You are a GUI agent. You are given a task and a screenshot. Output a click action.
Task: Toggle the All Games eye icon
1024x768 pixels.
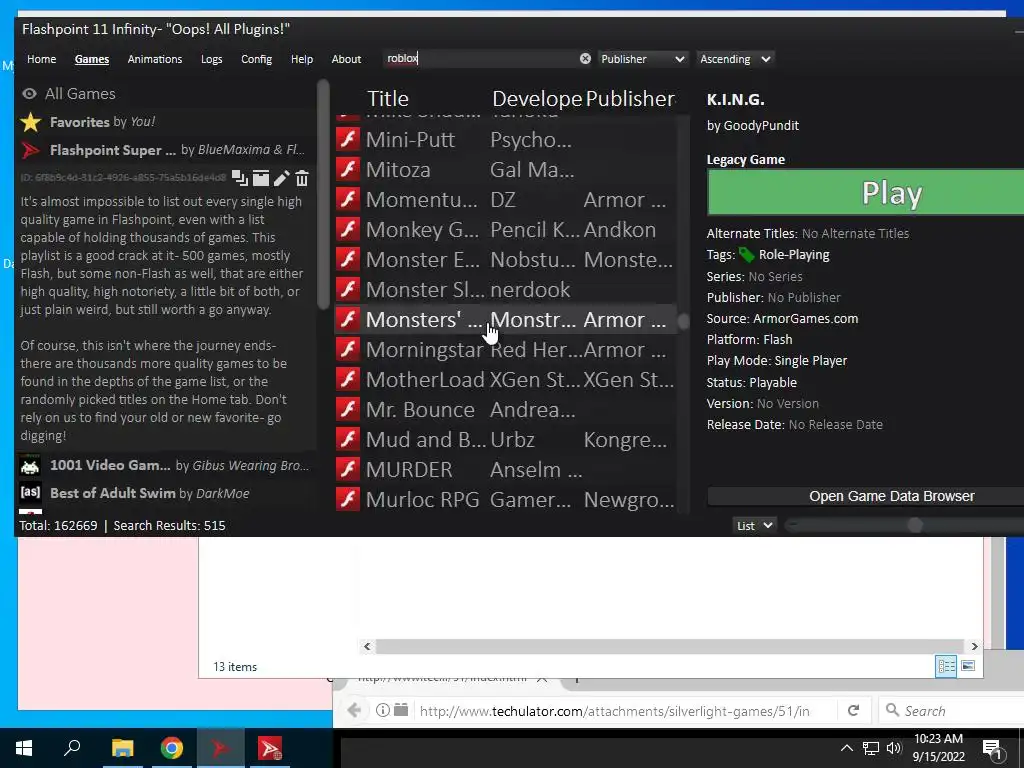pyautogui.click(x=29, y=94)
